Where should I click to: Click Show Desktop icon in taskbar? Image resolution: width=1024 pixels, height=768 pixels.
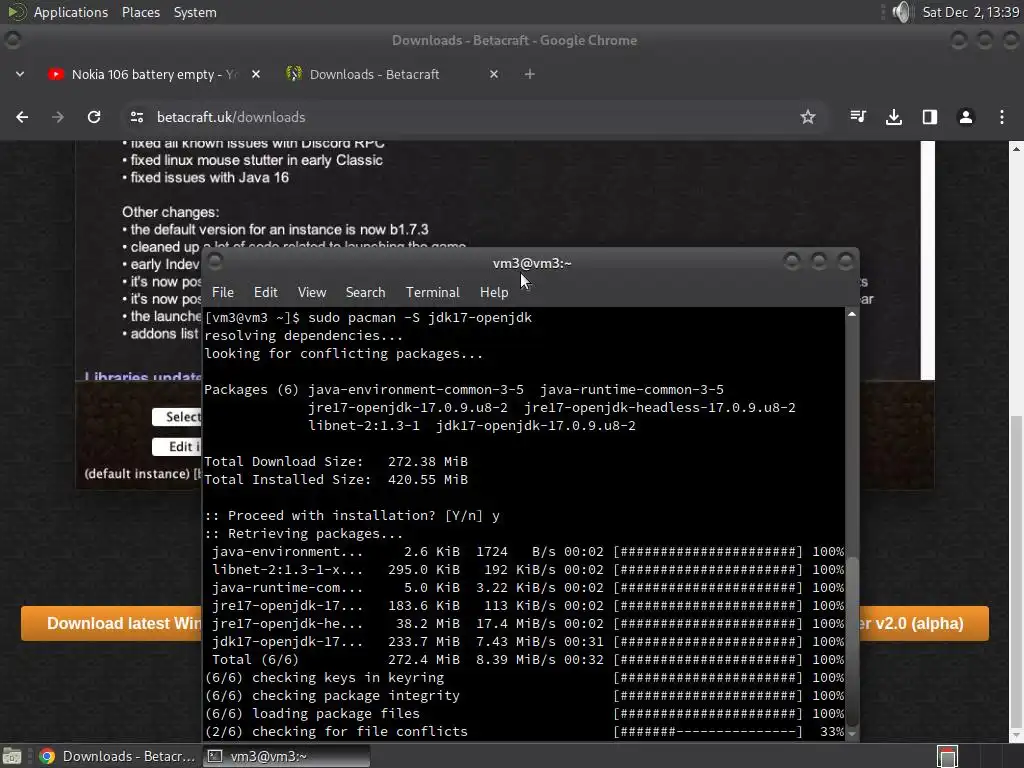(x=12, y=756)
